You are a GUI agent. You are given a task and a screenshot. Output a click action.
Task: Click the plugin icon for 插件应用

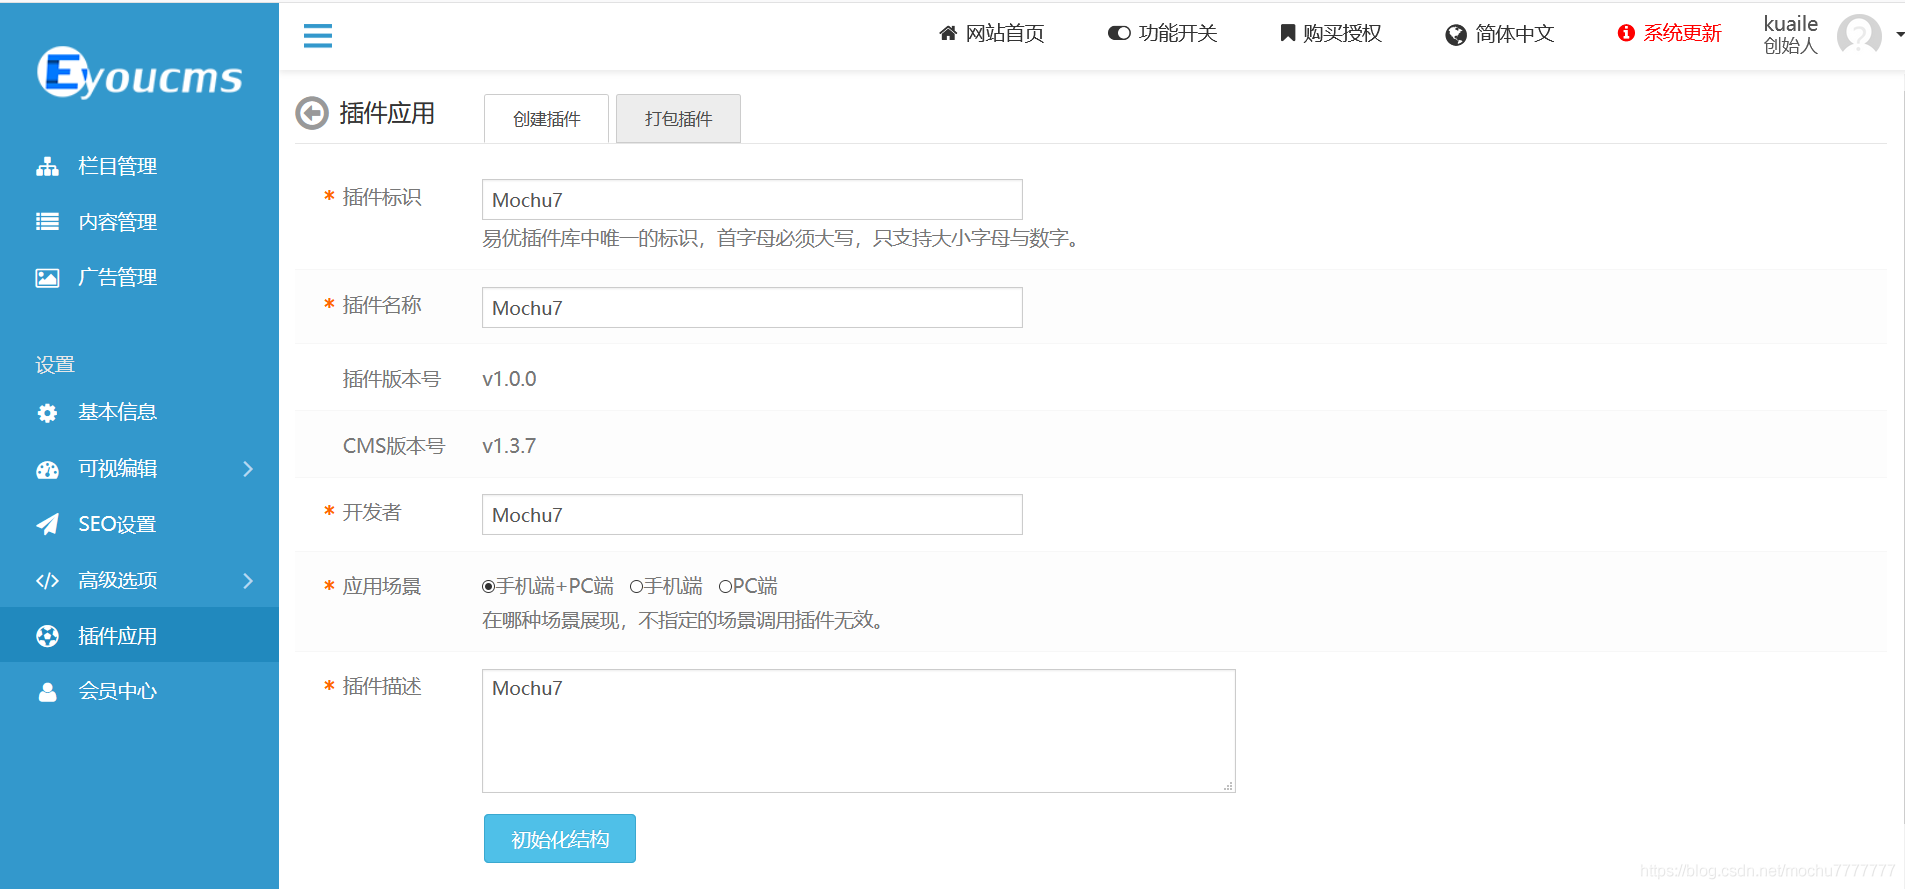[x=47, y=636]
